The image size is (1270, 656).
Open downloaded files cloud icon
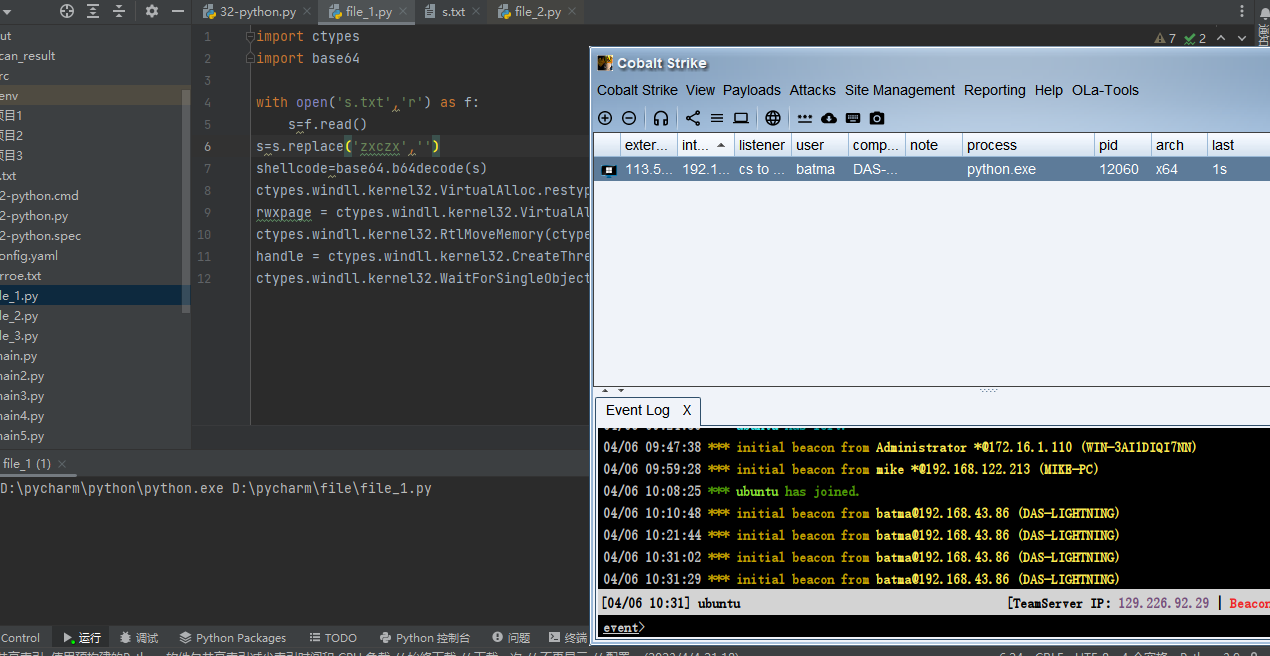pos(829,118)
